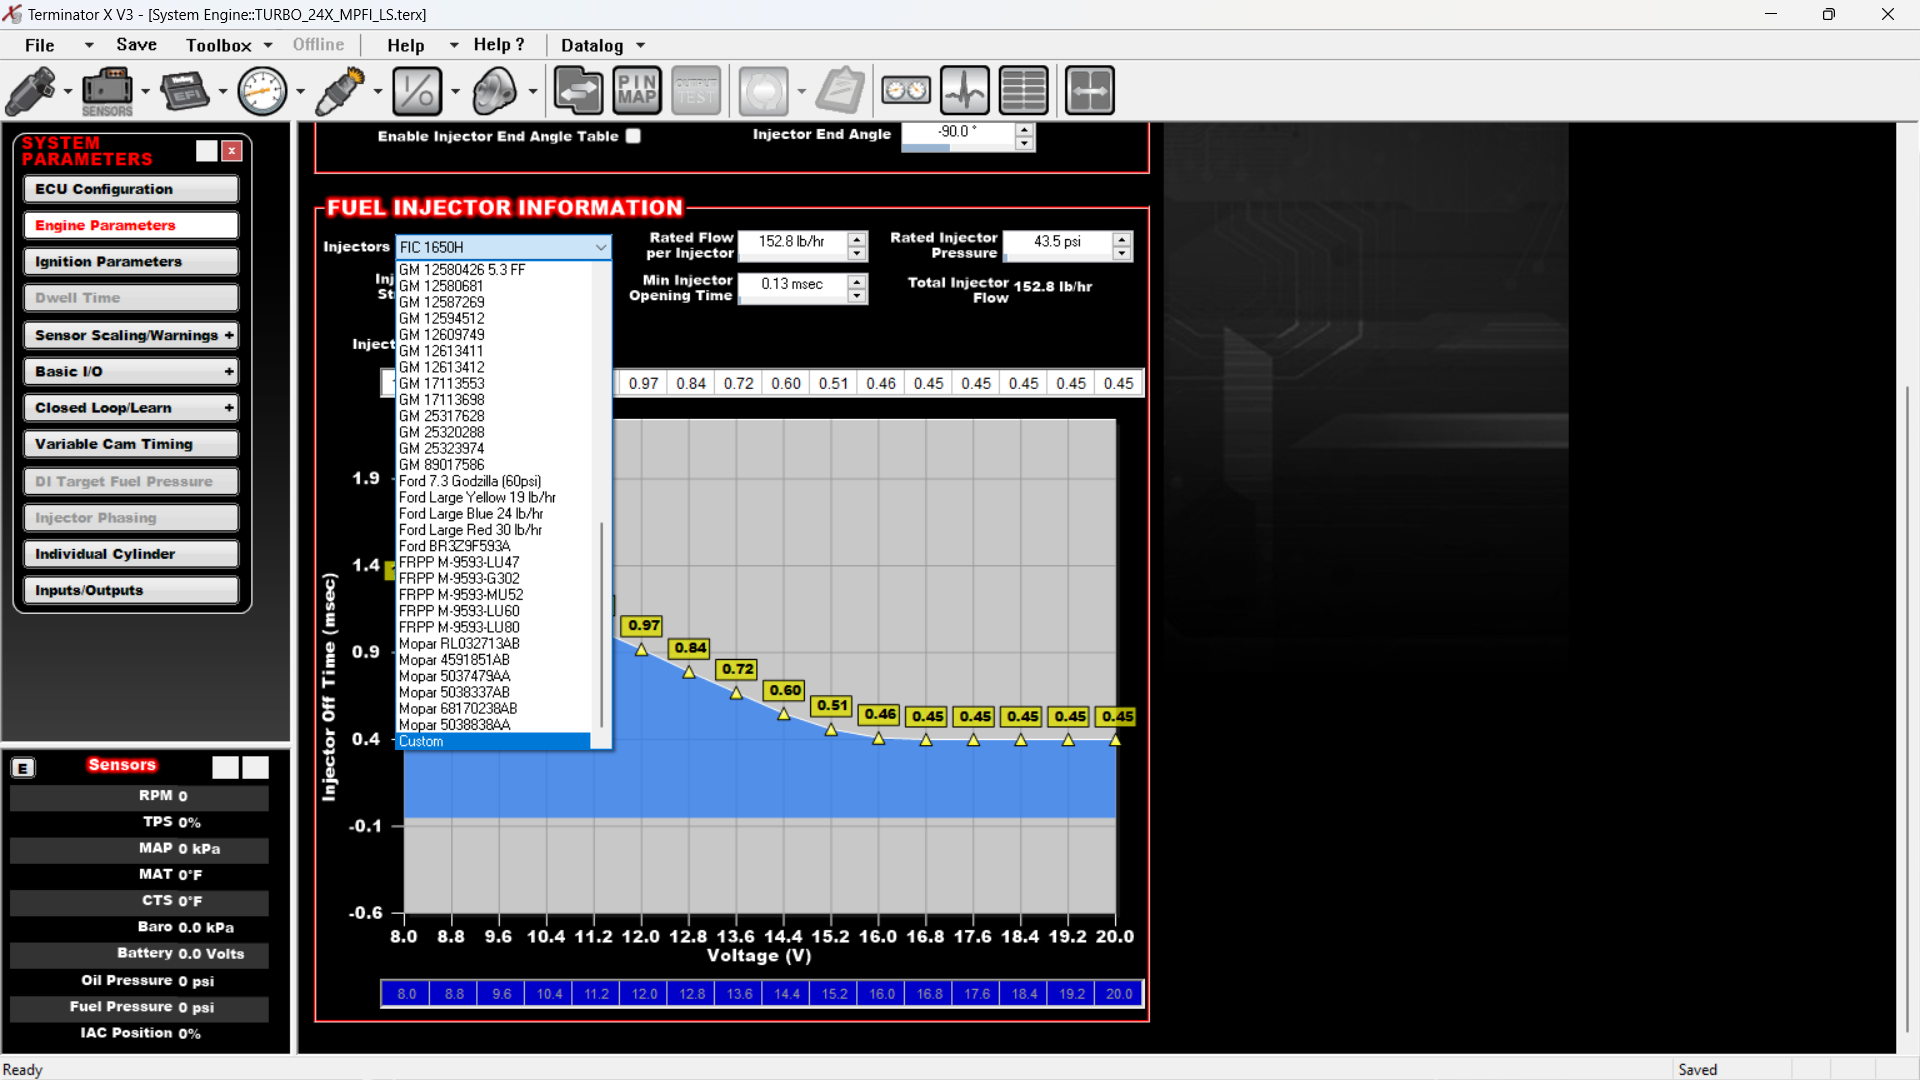Expand the fuel injector icon dropdown arrow
Screen dimensions: 1920x1080
(68, 92)
